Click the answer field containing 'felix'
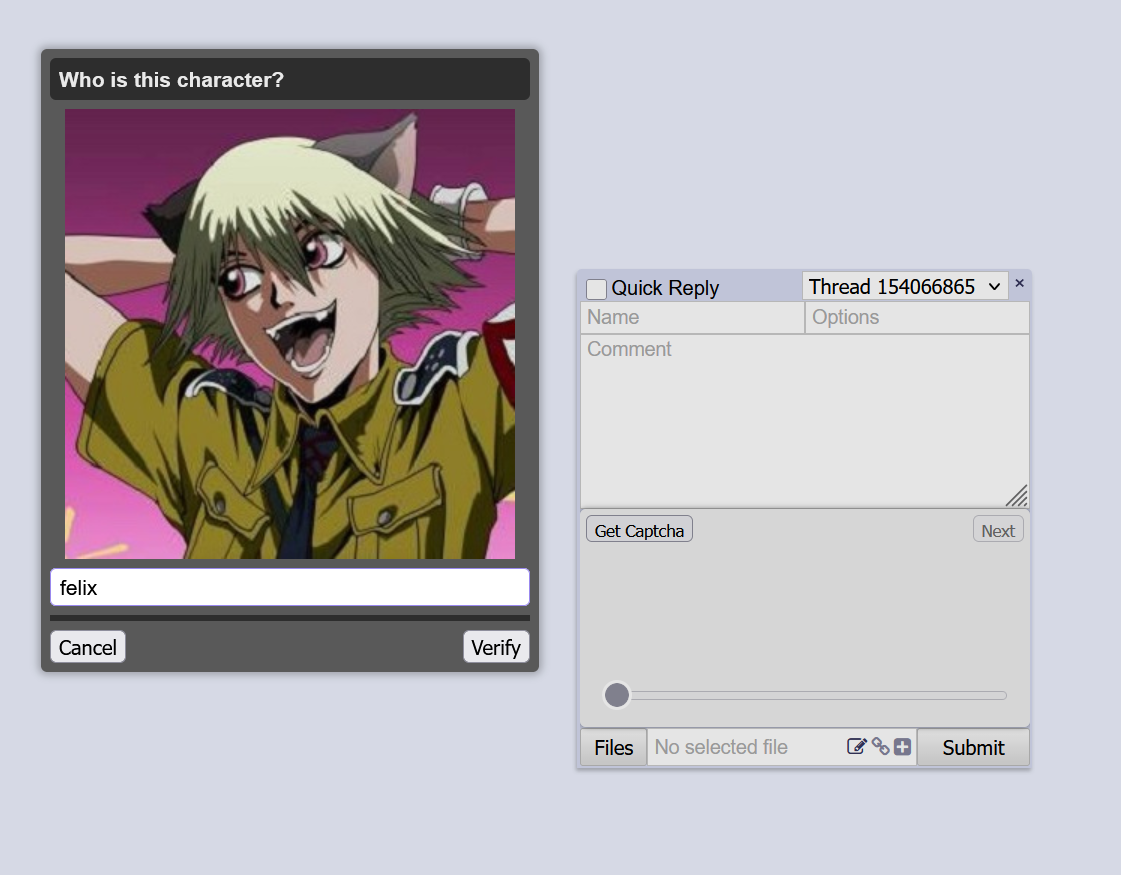Screen dimensions: 1121x875 pos(290,588)
